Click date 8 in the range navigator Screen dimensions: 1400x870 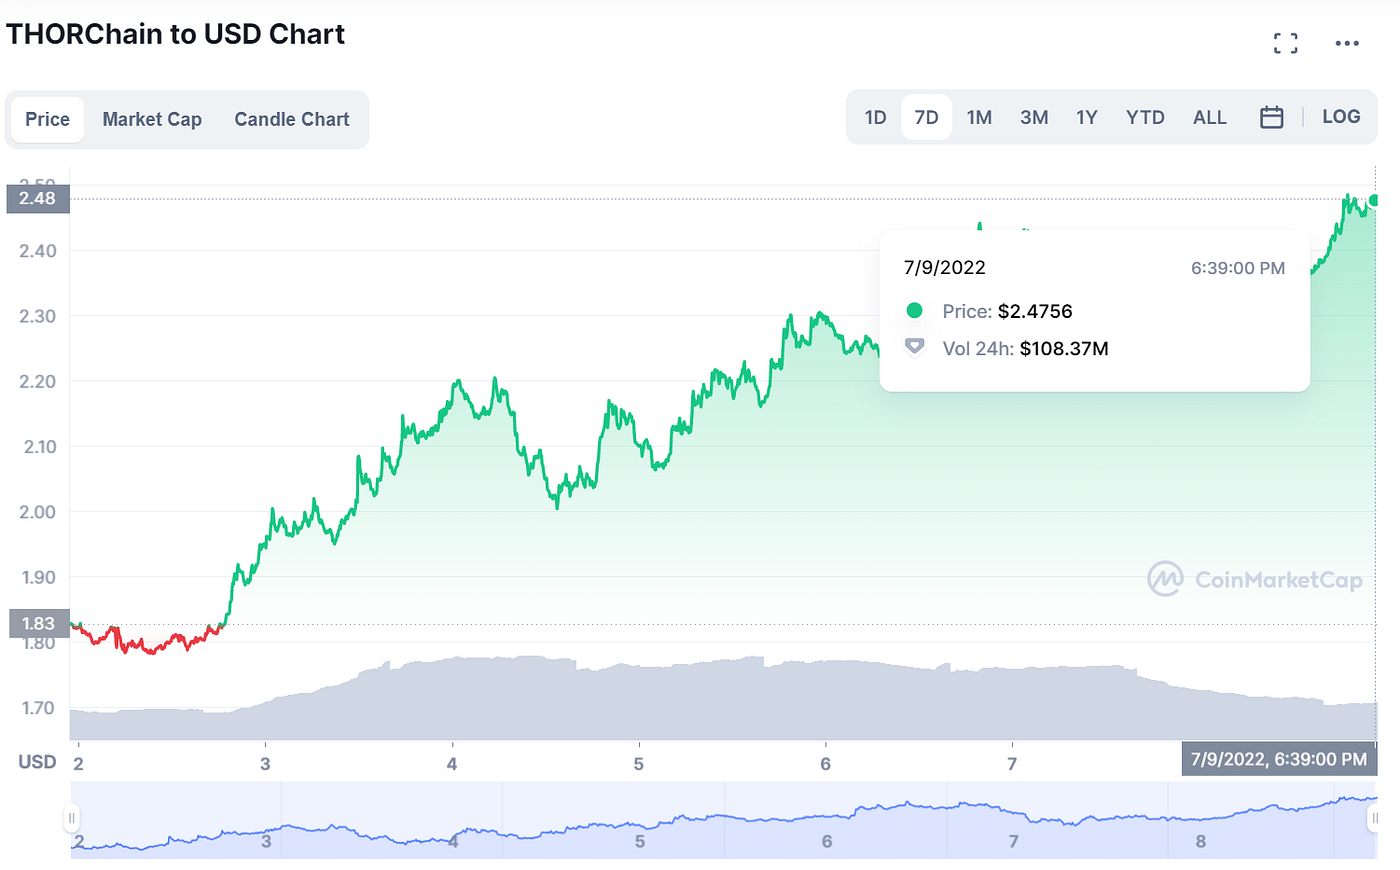pyautogui.click(x=1201, y=841)
